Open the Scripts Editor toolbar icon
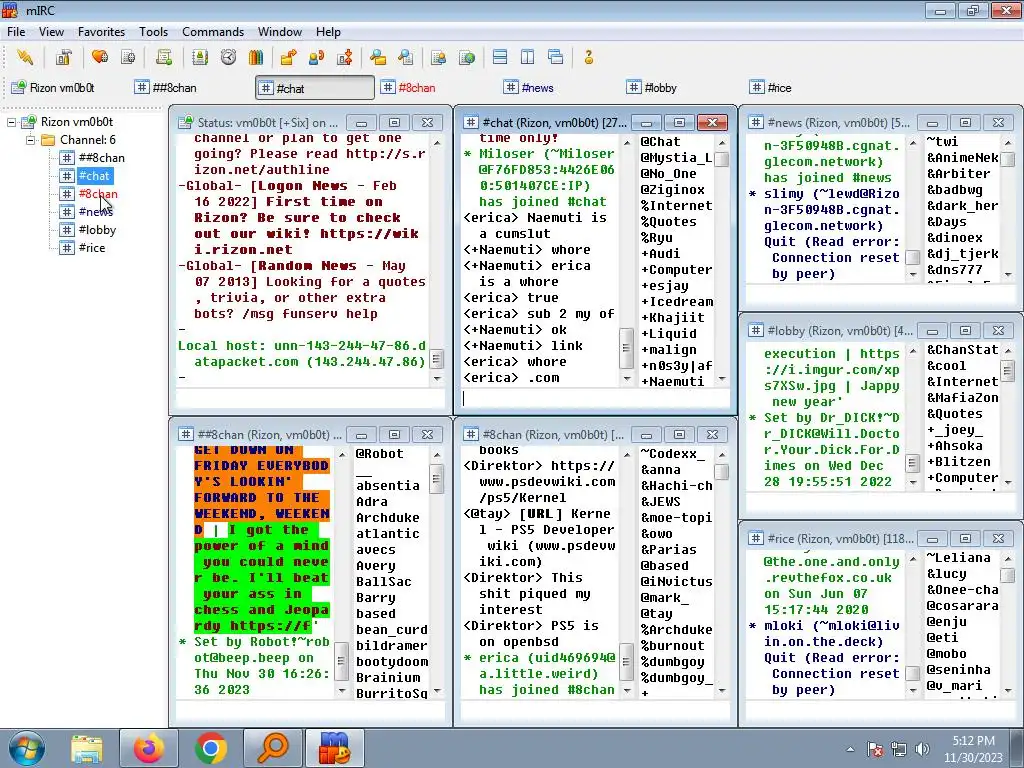1024x768 pixels. [164, 57]
